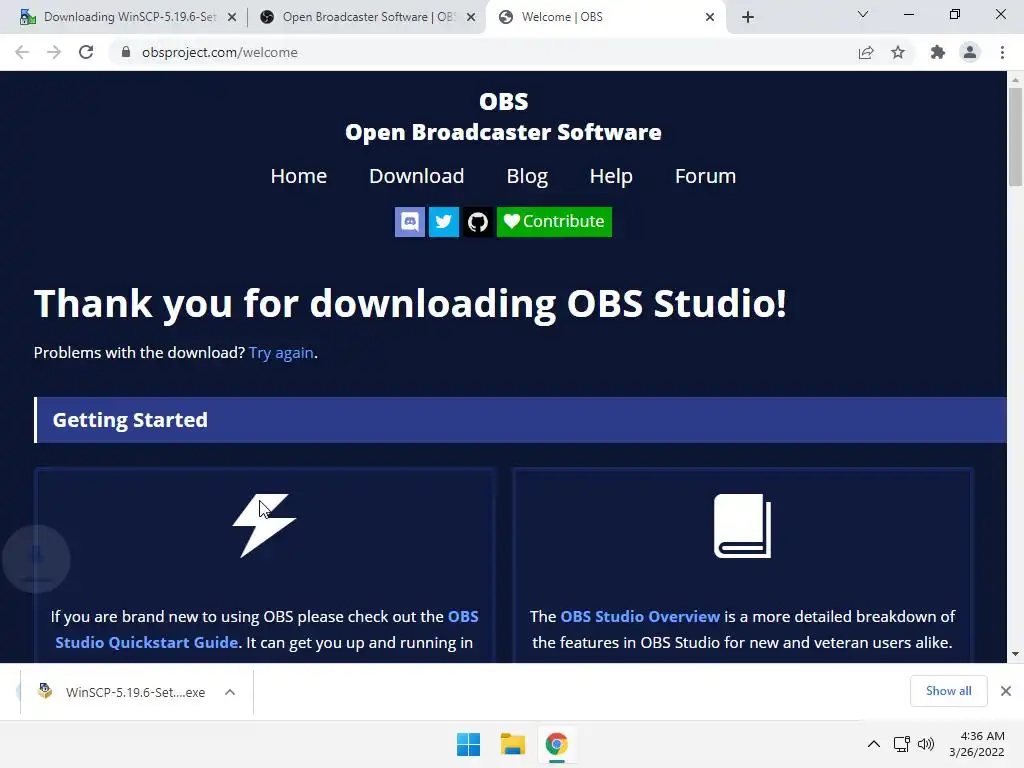Open the Twitter icon link
Image resolution: width=1024 pixels, height=768 pixels.
(443, 222)
